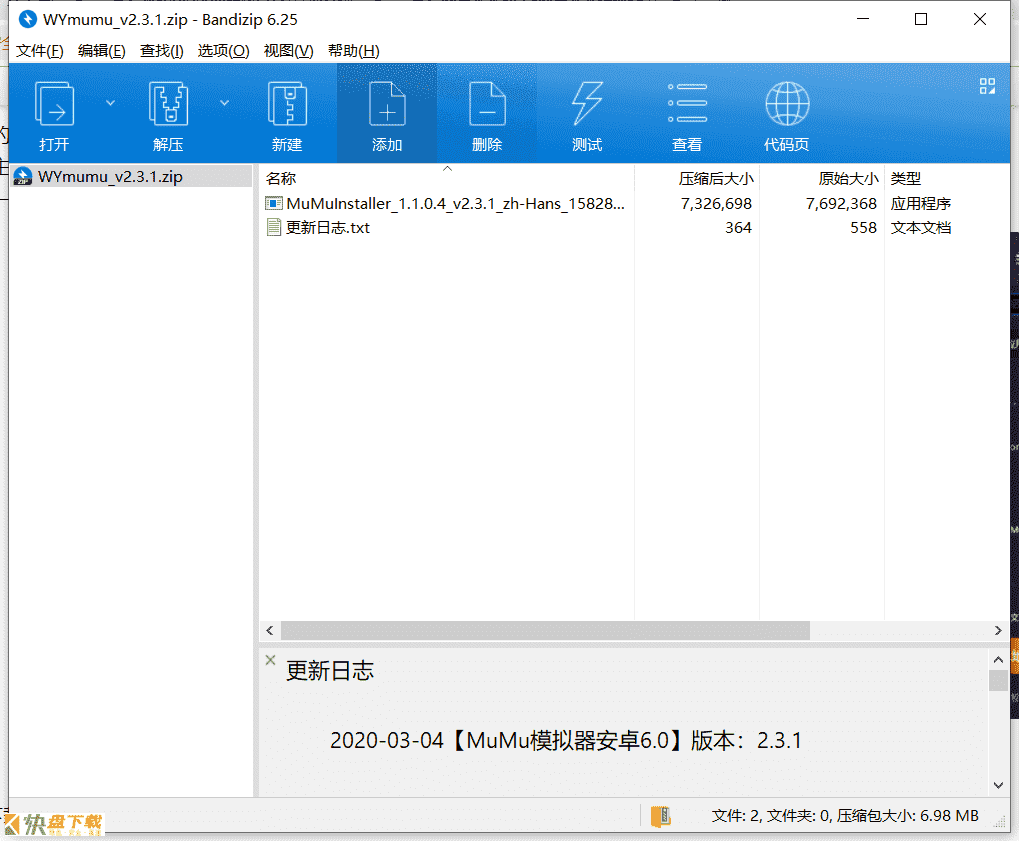This screenshot has height=841, width=1019.
Task: Click the 打开 (Open) toolbar icon
Action: 54,103
